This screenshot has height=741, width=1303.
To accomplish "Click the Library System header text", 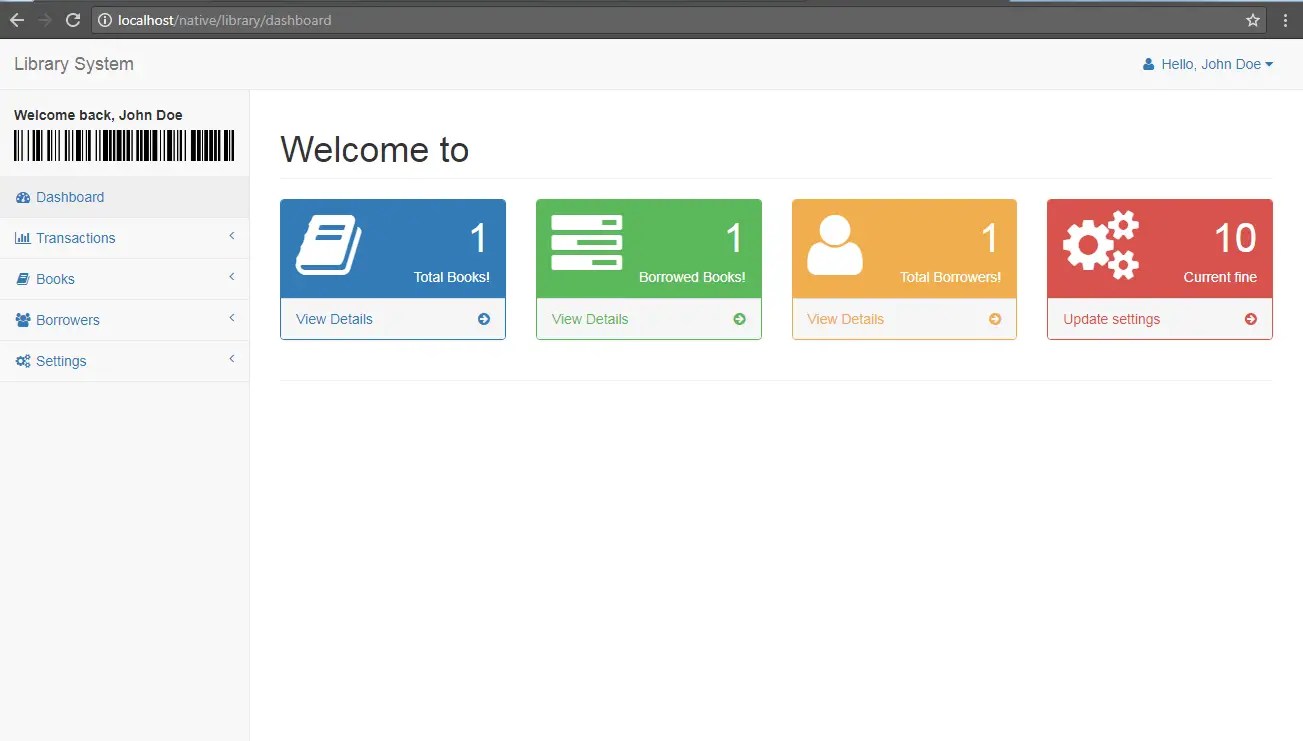I will [73, 63].
